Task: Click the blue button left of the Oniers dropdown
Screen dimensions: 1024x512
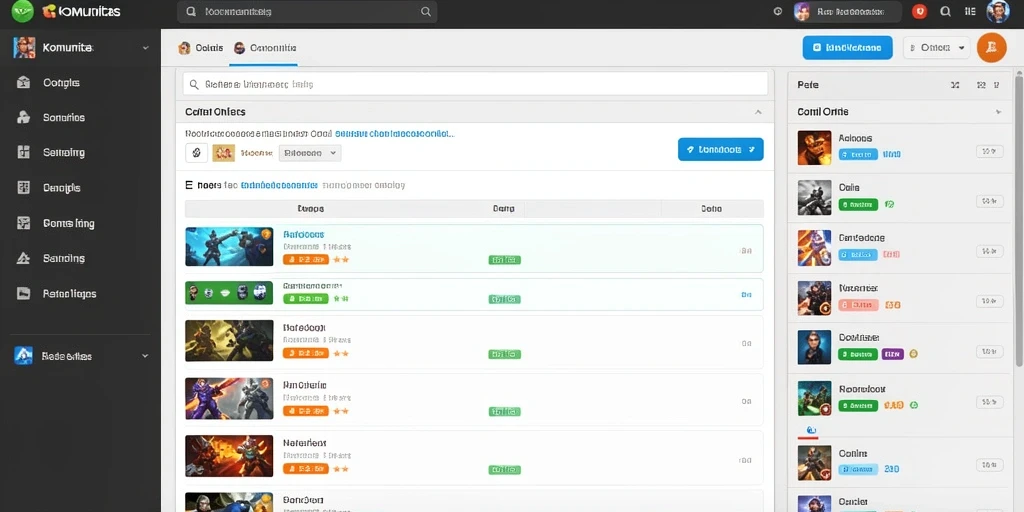Action: (x=847, y=48)
